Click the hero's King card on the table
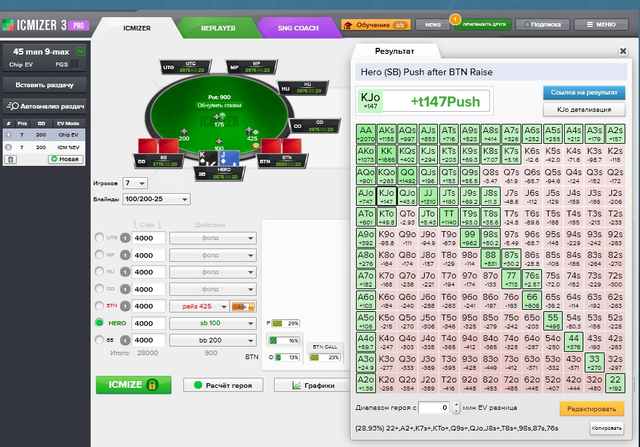This screenshot has height=447, width=640. 208,158
